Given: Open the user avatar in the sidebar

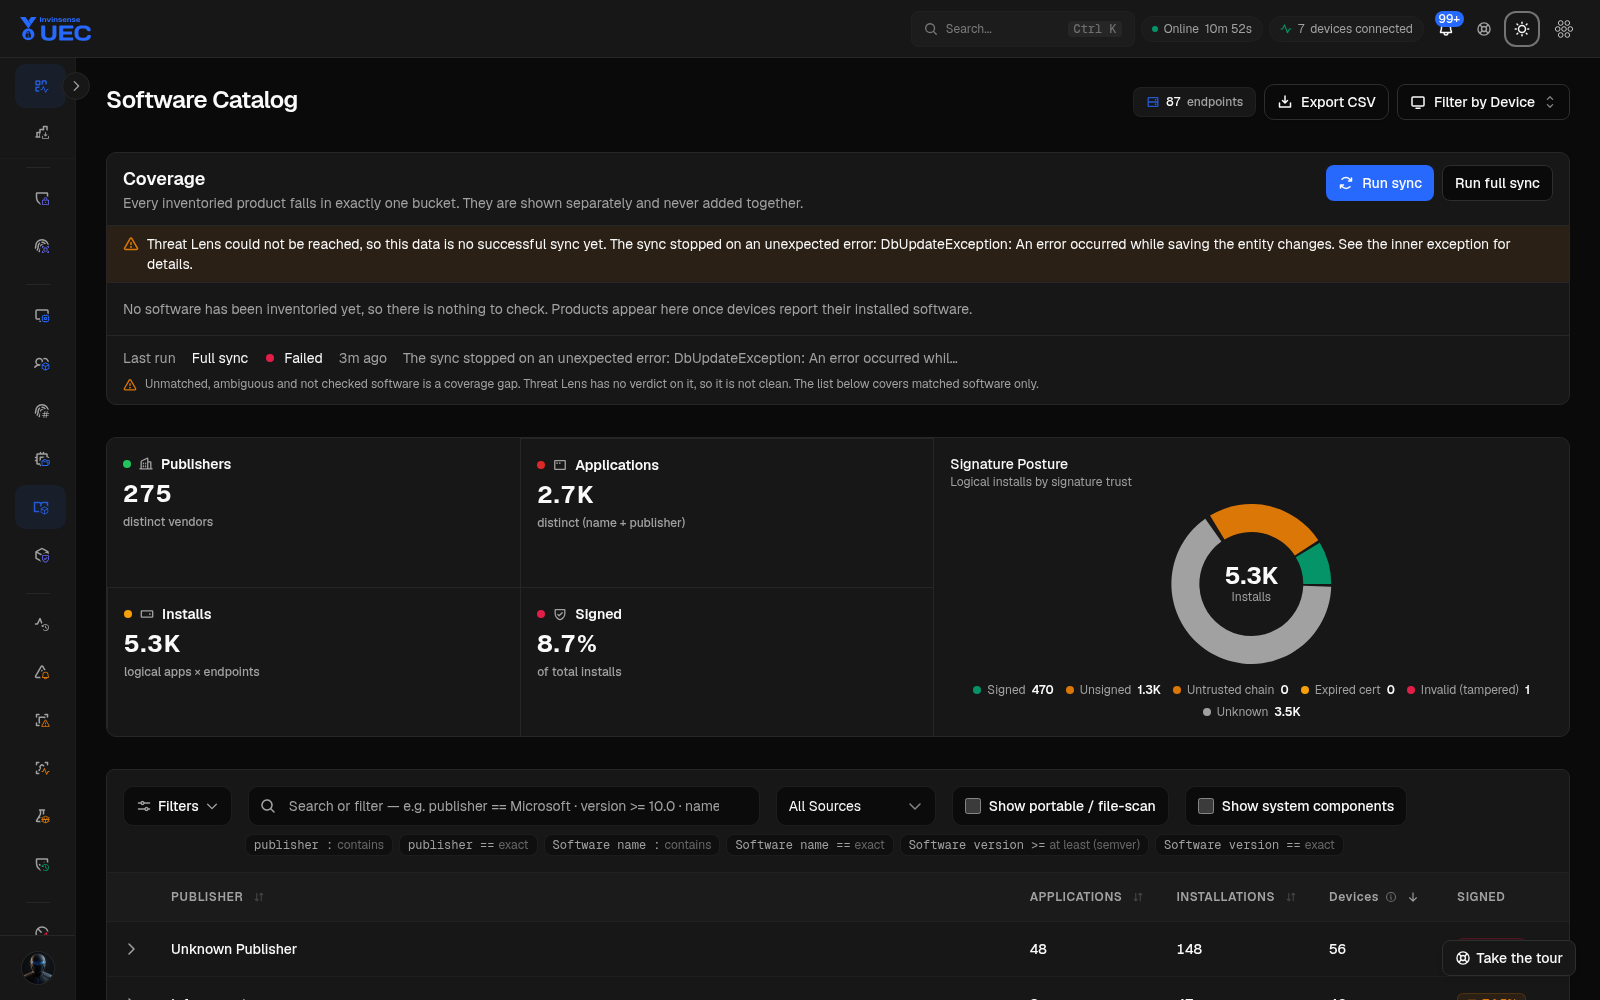Looking at the screenshot, I should click(x=38, y=968).
